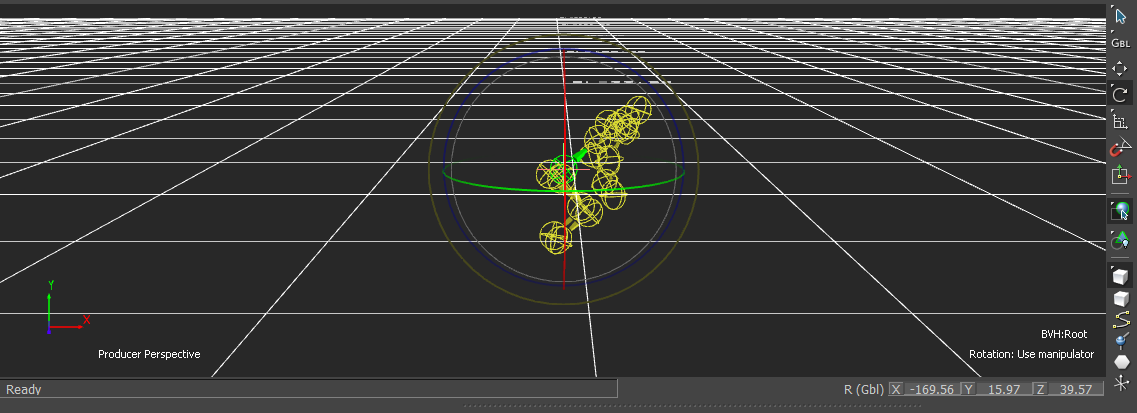
Task: Toggle the Z rotation axis button
Action: coord(1040,389)
